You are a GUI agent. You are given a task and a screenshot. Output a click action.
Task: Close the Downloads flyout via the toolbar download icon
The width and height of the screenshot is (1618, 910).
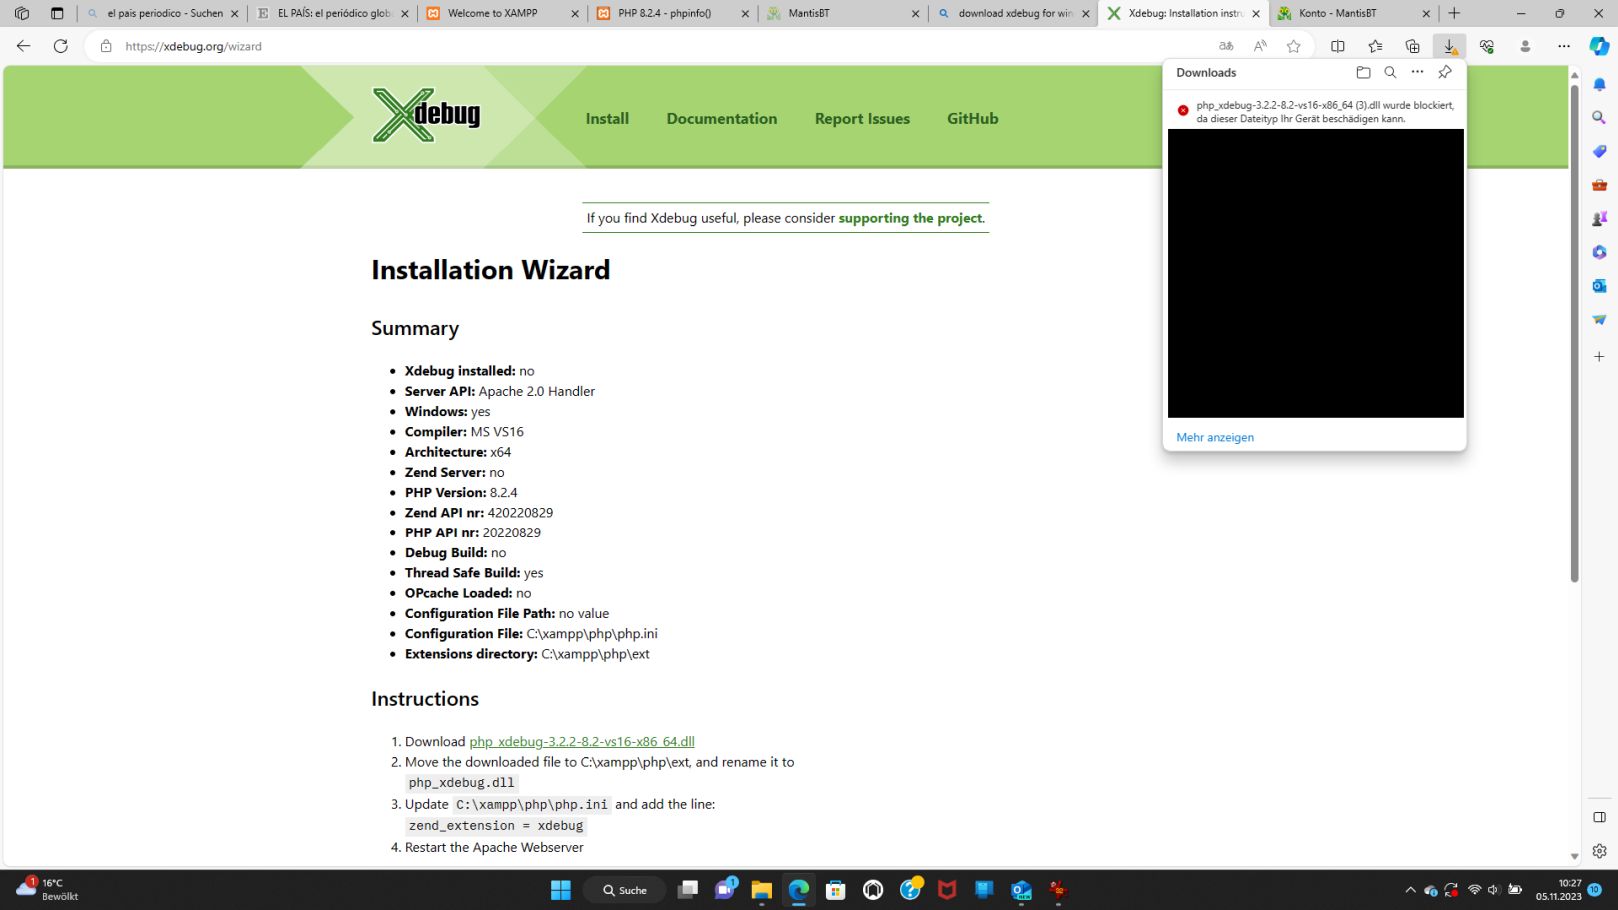click(1449, 46)
